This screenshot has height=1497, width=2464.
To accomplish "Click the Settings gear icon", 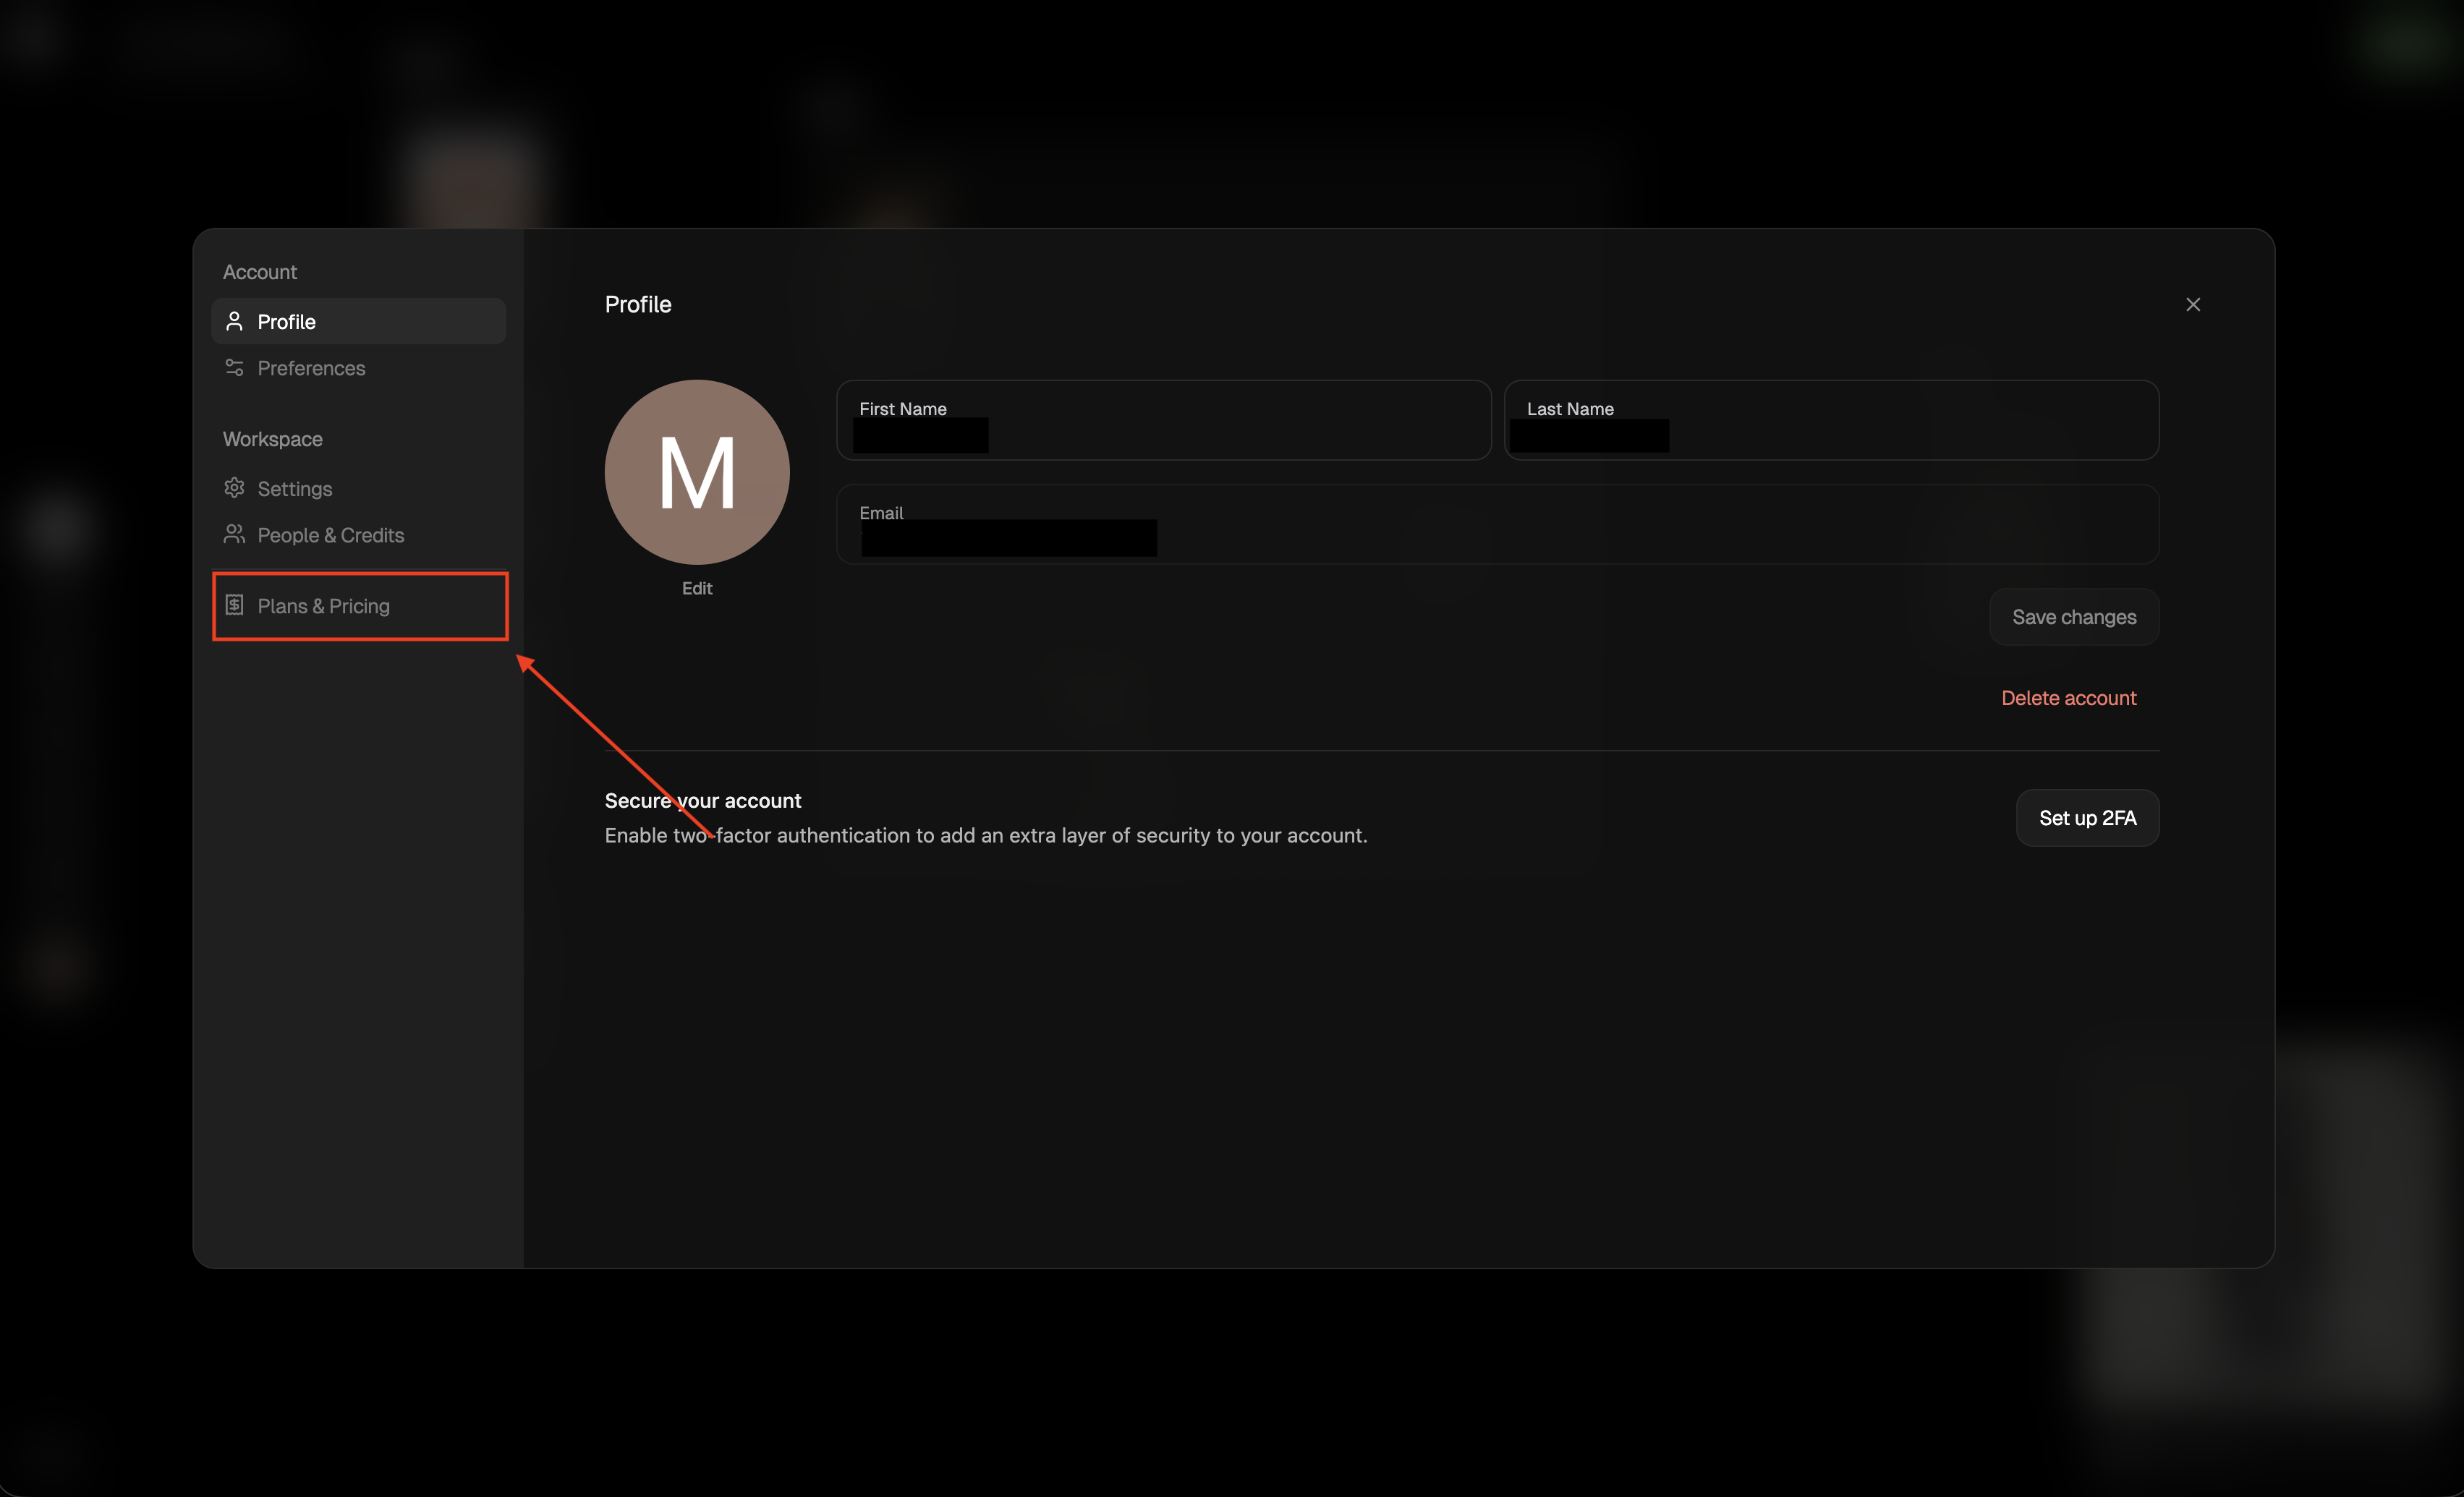I will pyautogui.click(x=234, y=488).
